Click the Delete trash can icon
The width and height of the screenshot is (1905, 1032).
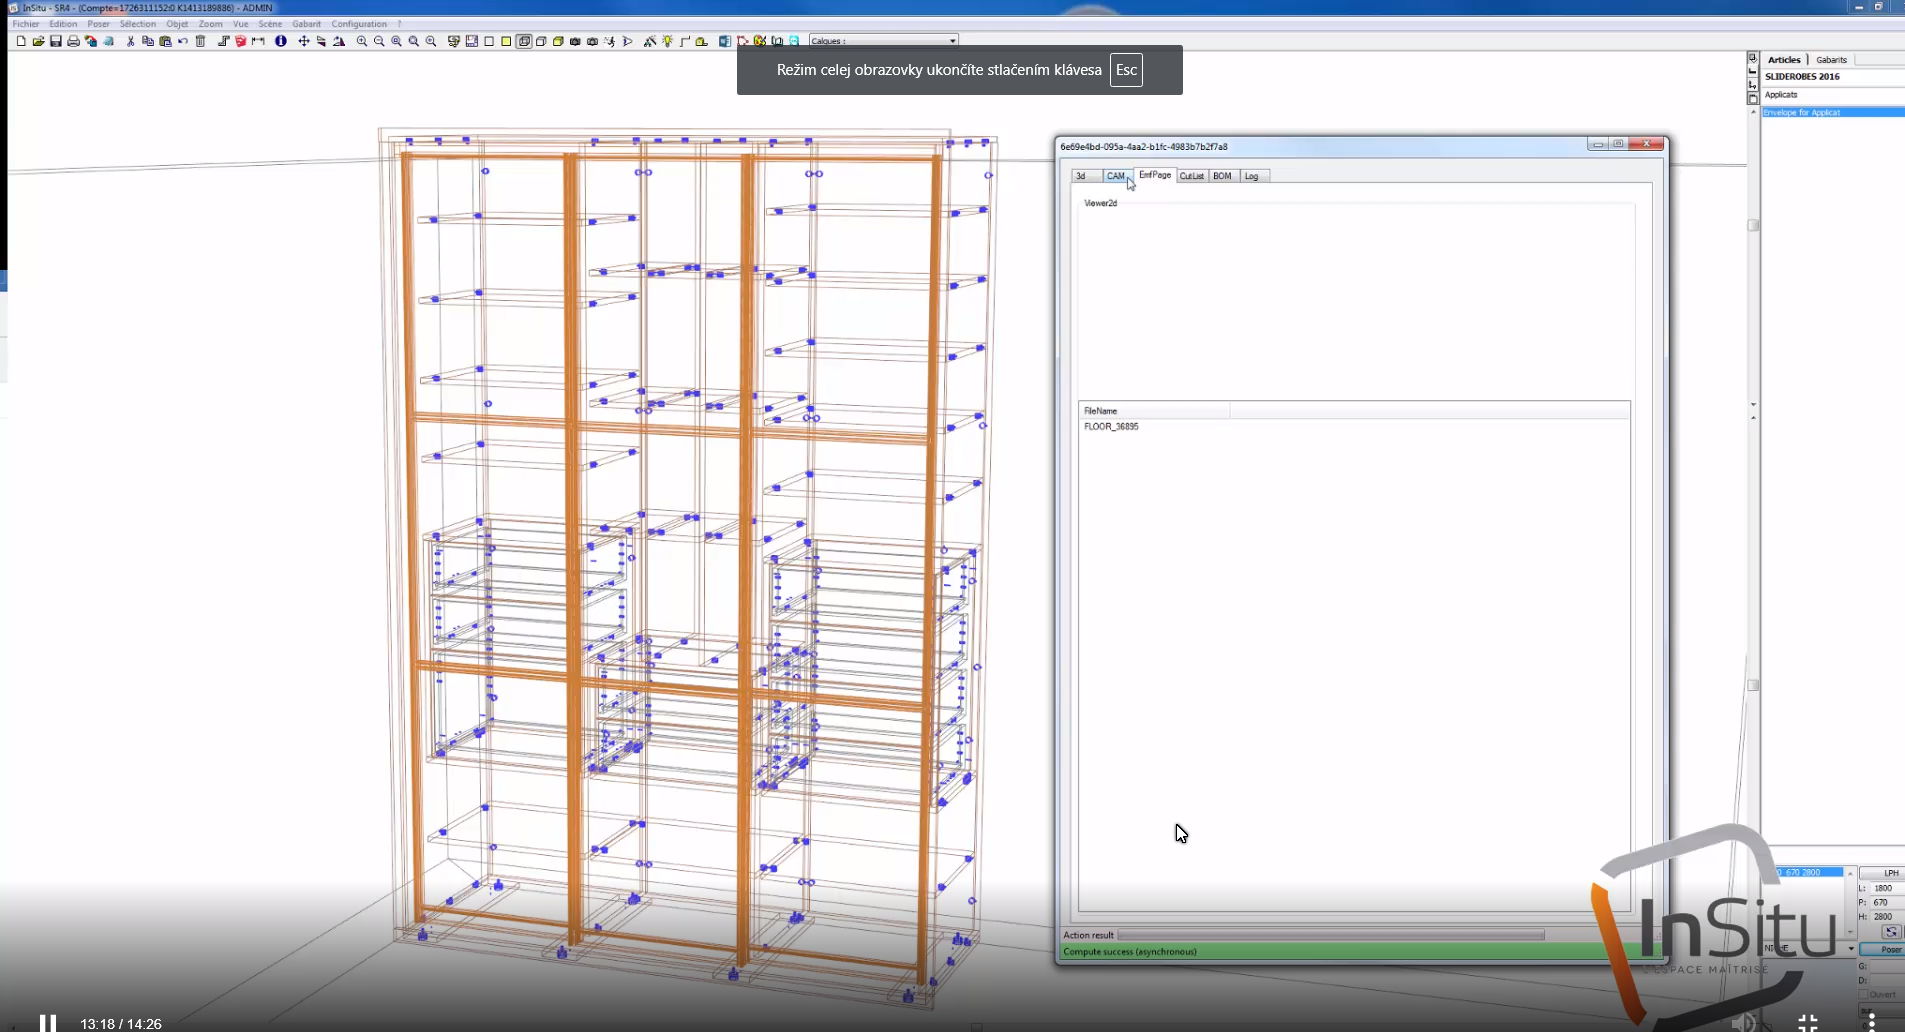coord(200,41)
